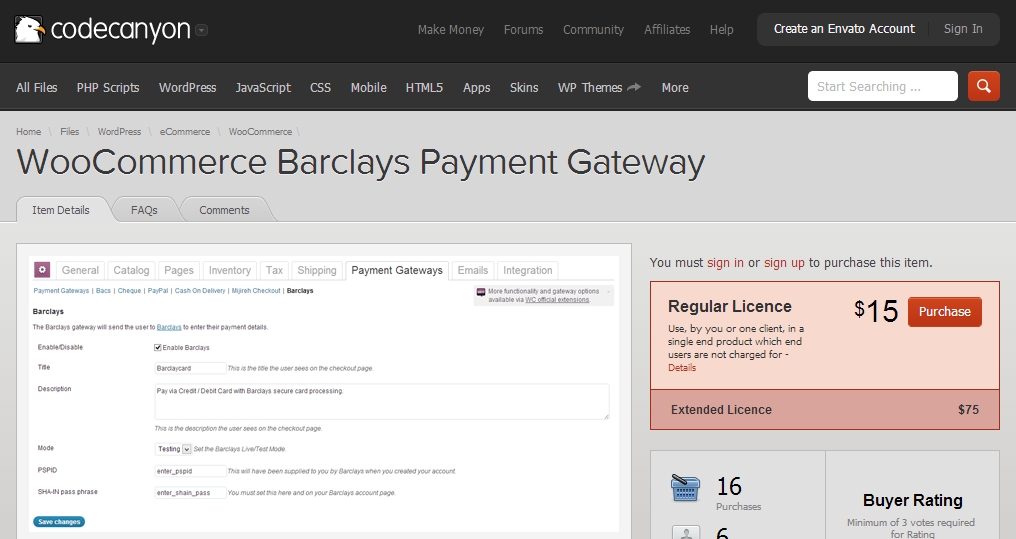Click the Cash On Delivery sub-link
1016x539 pixels.
click(200, 291)
